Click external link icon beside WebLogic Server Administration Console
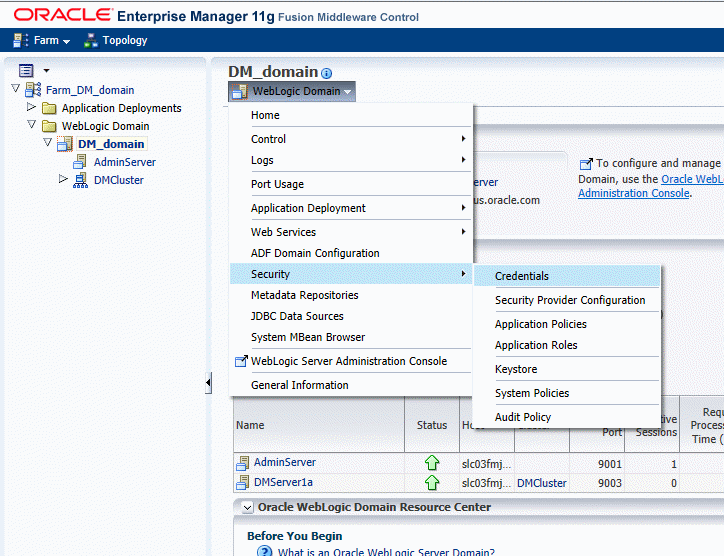Image resolution: width=724 pixels, height=556 pixels. (x=241, y=361)
